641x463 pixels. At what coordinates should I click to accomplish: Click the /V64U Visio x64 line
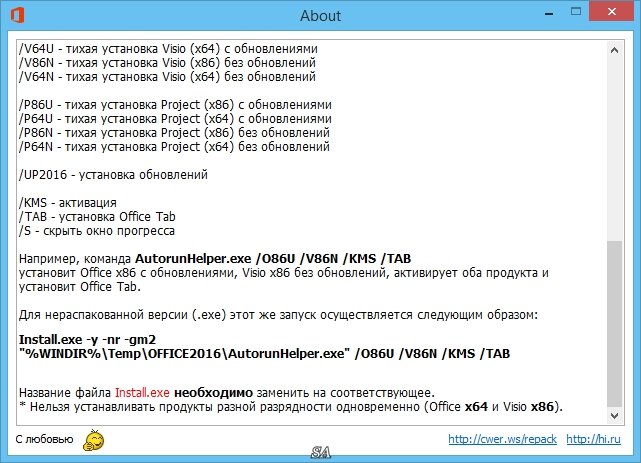point(168,49)
